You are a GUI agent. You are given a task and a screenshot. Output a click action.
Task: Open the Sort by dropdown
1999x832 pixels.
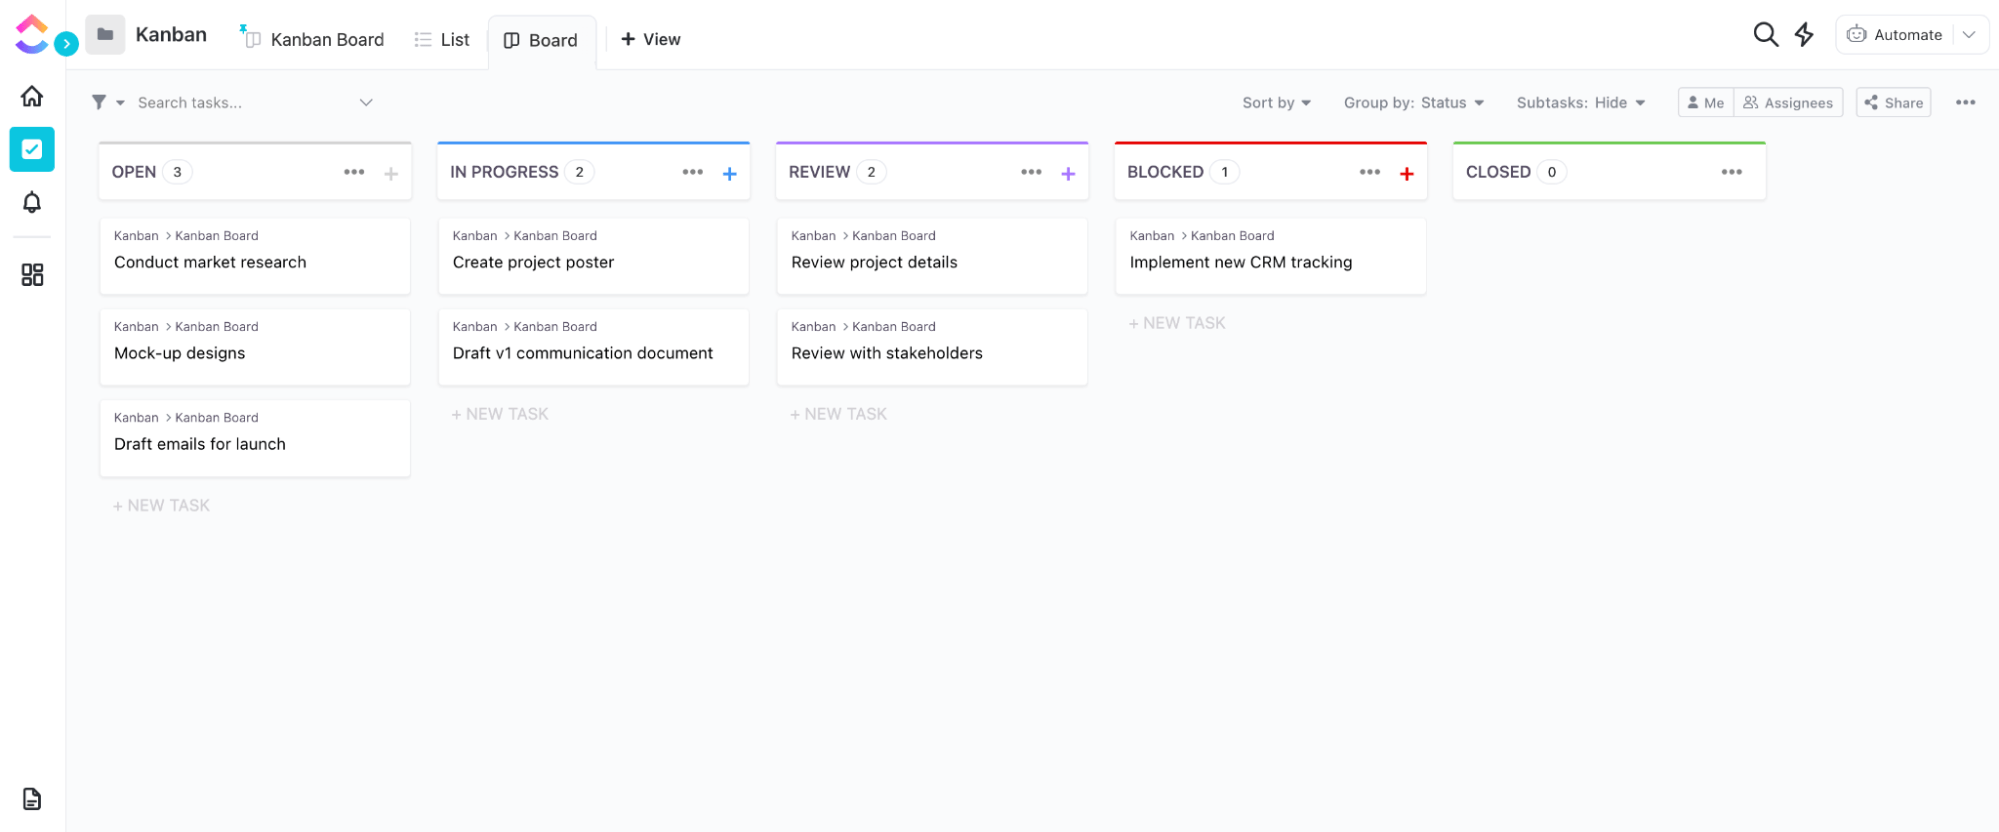pos(1276,103)
